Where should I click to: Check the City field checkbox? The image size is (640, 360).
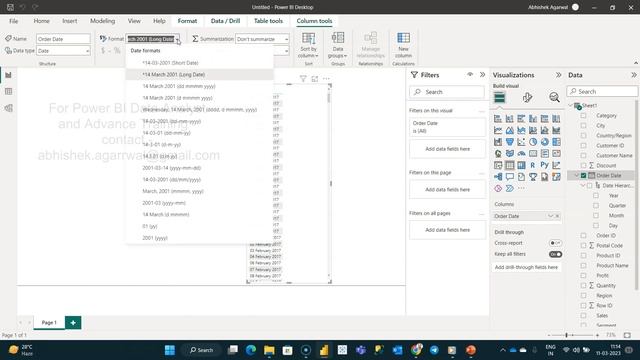pyautogui.click(x=583, y=126)
